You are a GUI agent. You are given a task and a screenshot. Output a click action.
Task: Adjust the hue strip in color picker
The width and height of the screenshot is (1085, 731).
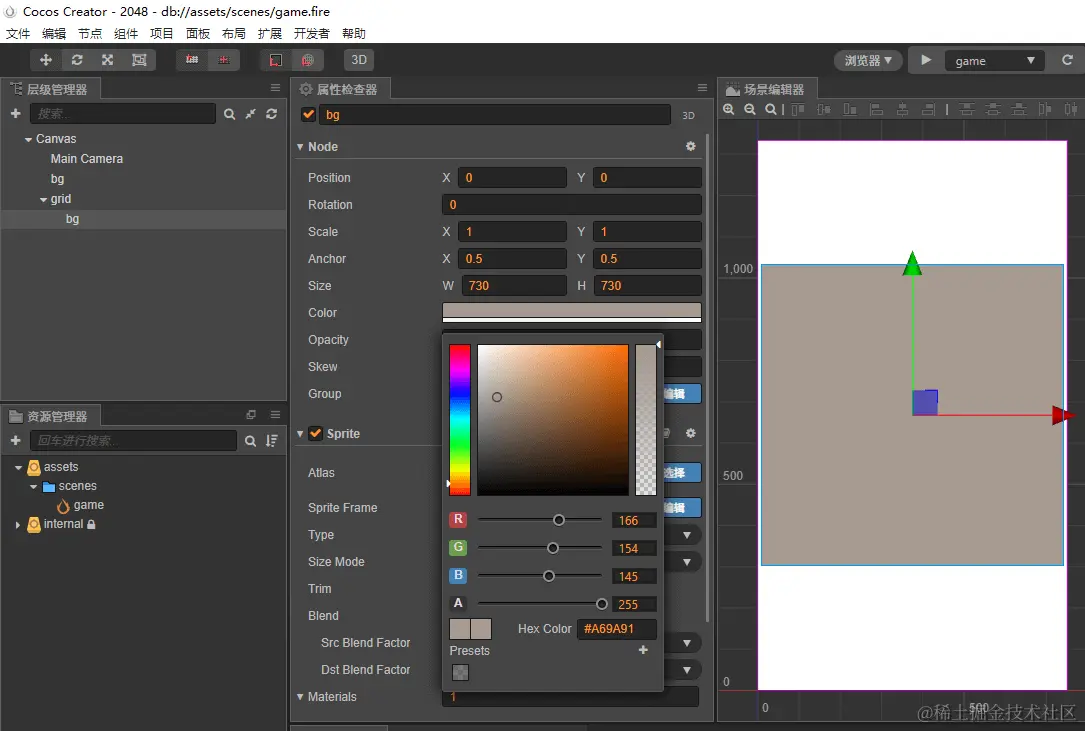(x=459, y=419)
